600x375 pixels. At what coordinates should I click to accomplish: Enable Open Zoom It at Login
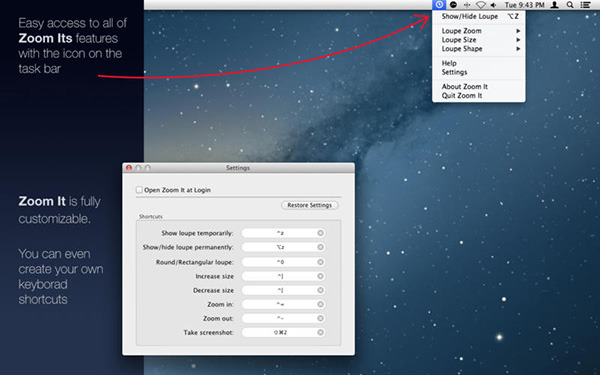pos(139,190)
